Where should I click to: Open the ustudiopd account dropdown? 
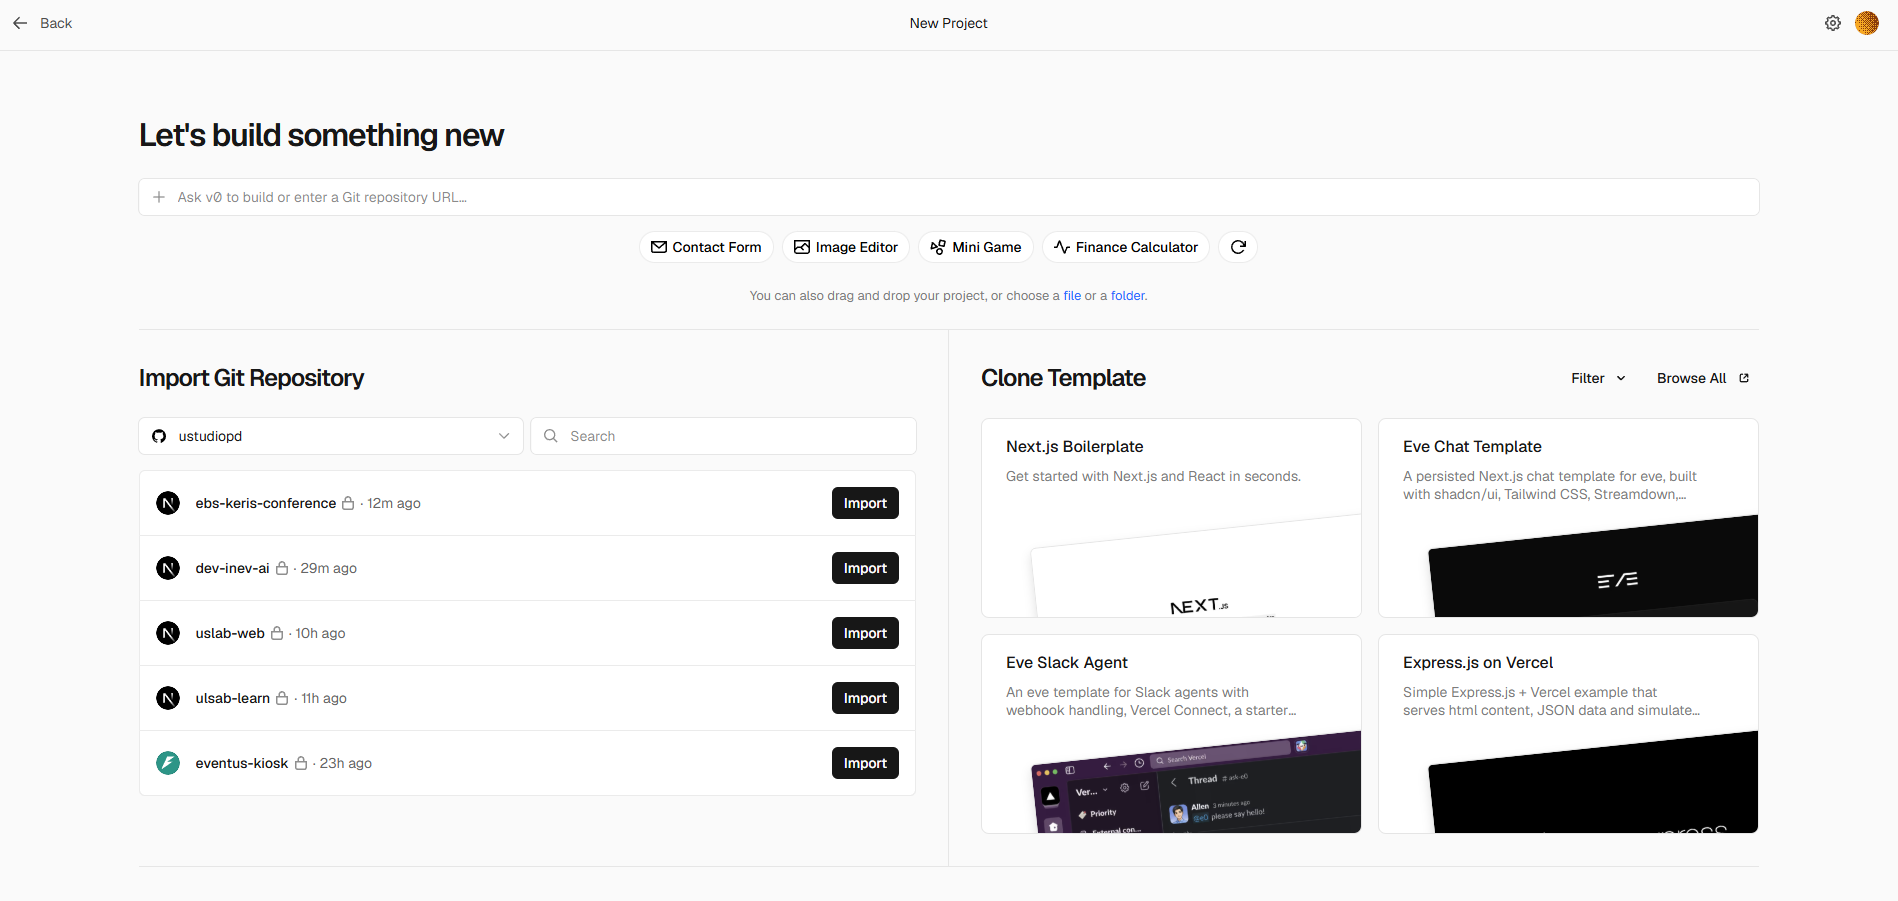point(331,436)
